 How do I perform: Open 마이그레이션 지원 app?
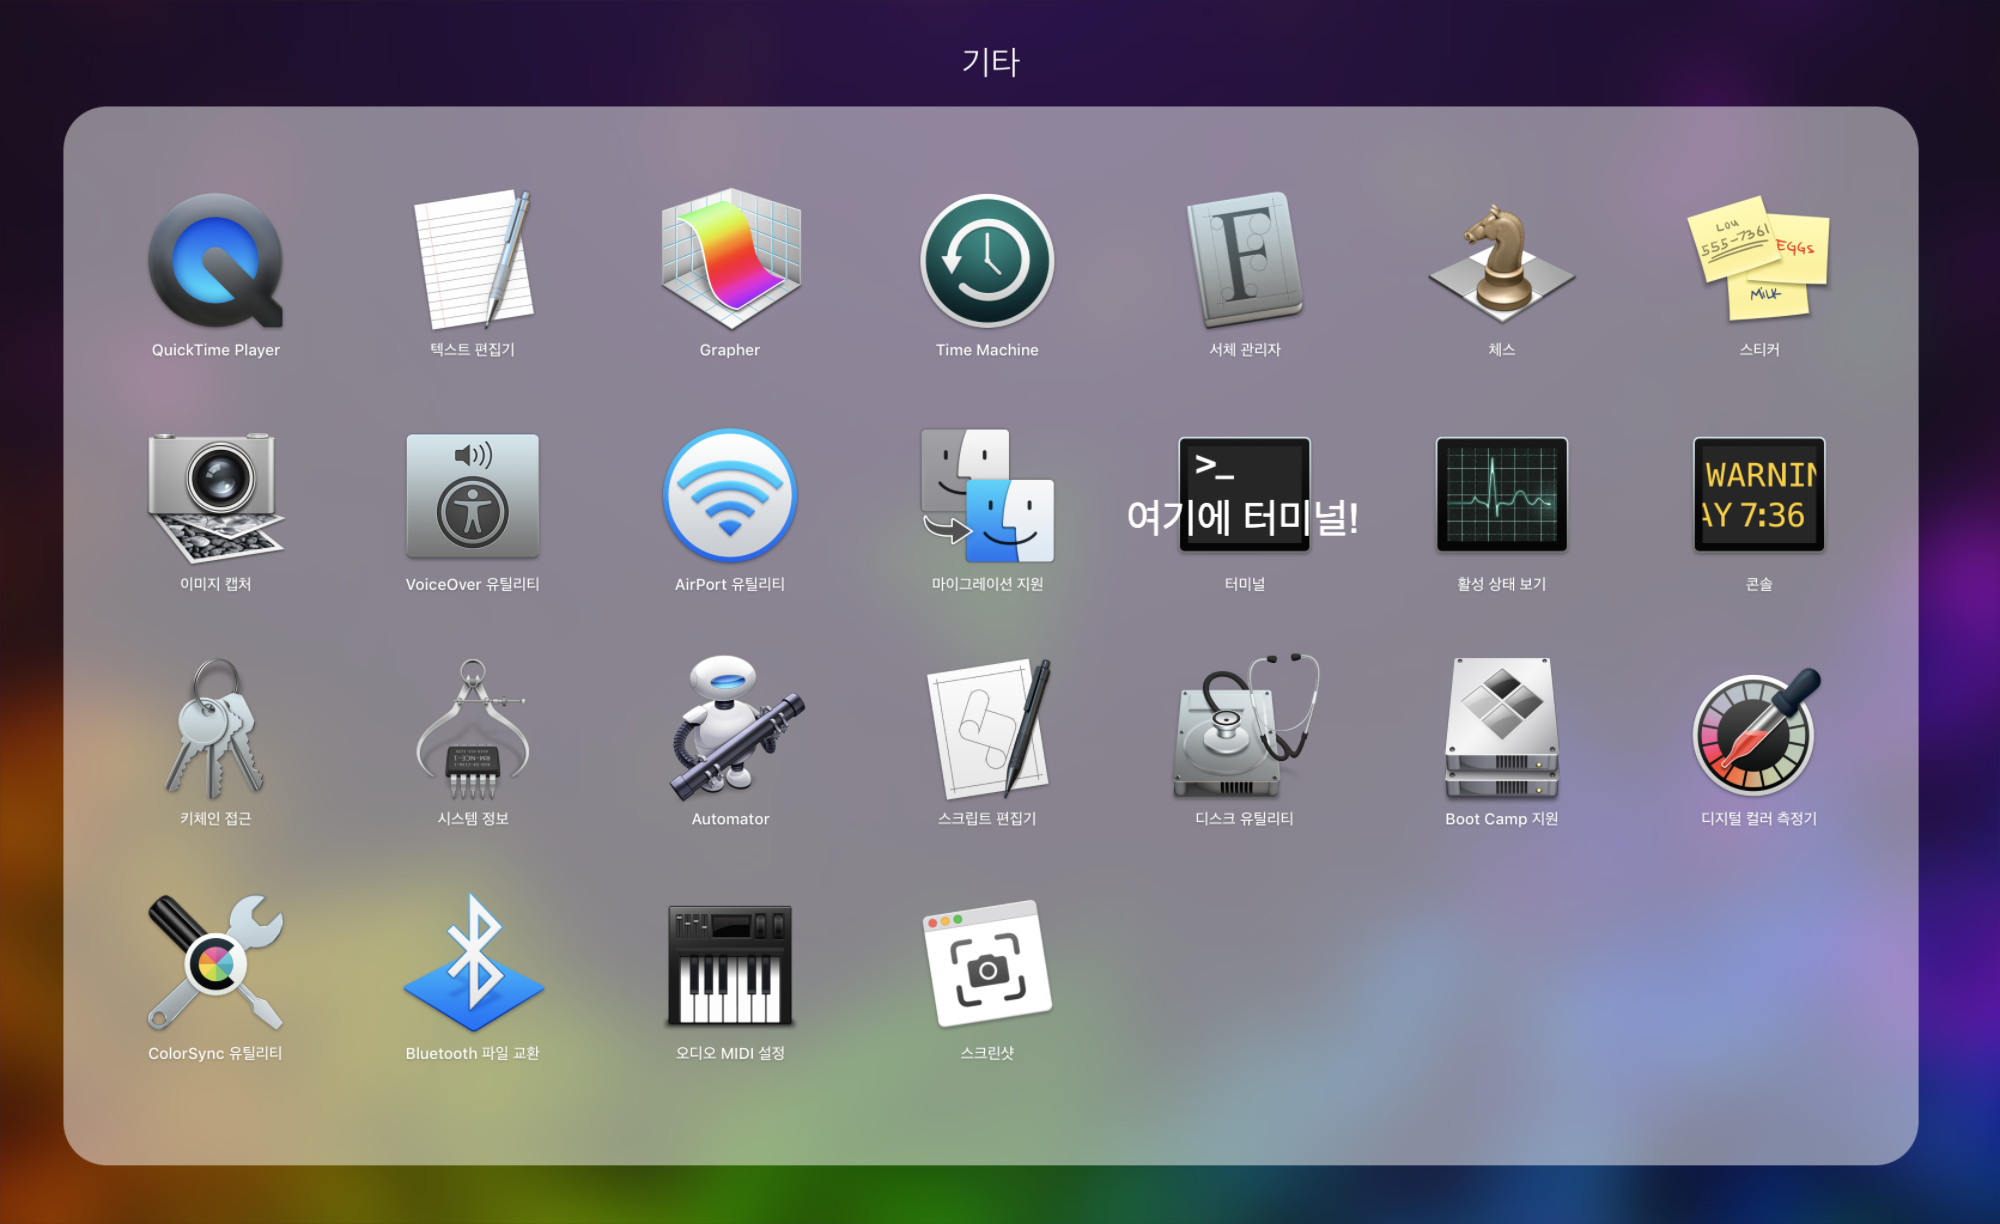987,497
